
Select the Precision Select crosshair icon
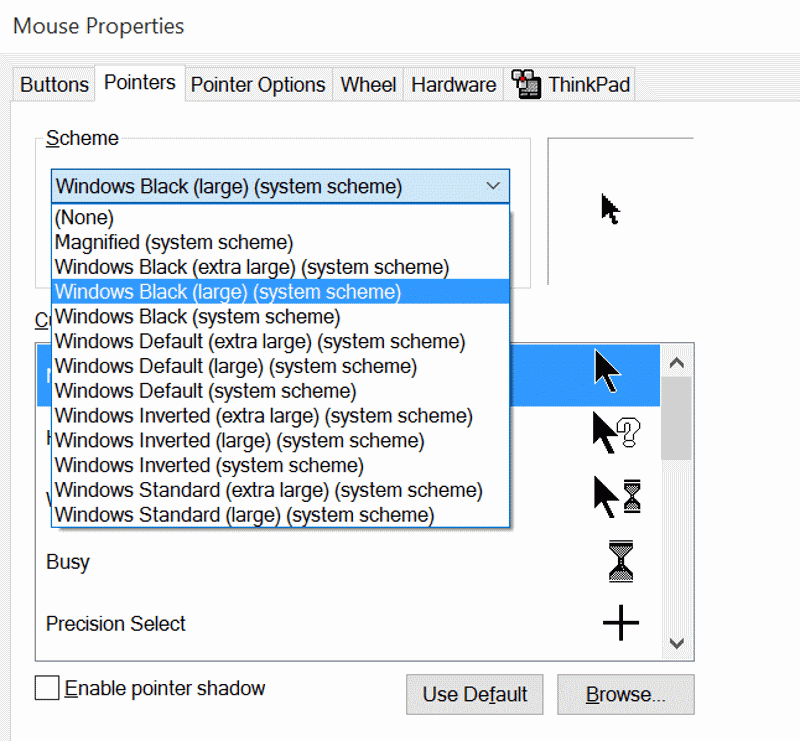621,623
